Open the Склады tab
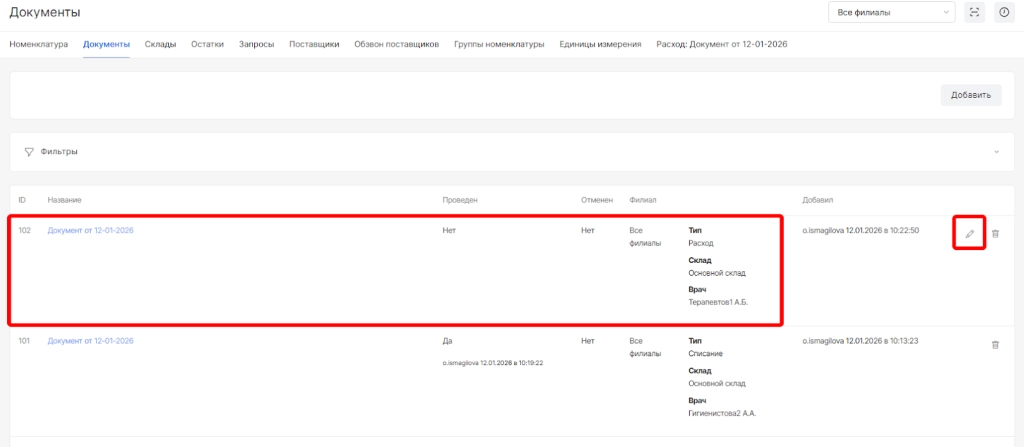The width and height of the screenshot is (1024, 447). [x=160, y=44]
